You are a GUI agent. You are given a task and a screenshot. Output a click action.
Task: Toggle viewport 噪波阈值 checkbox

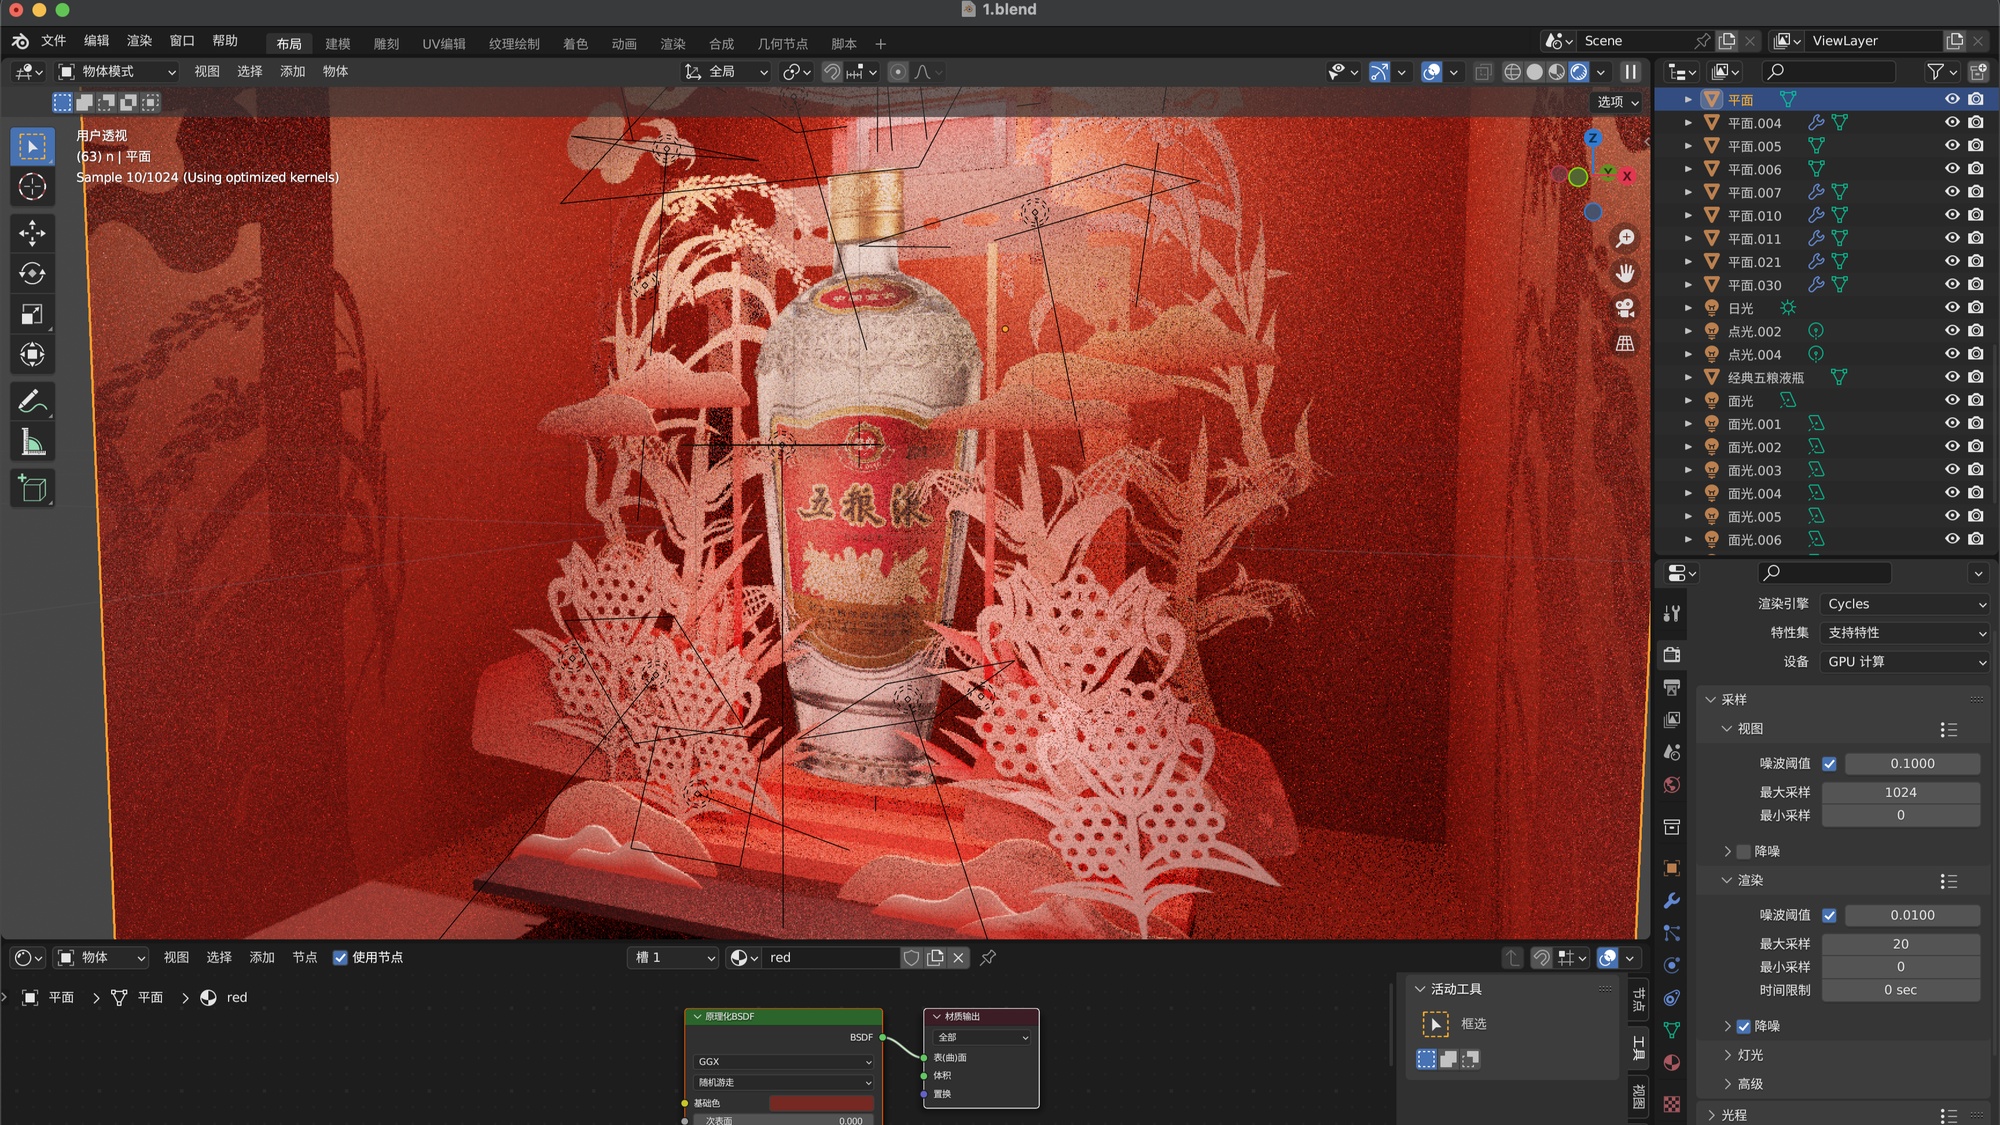coord(1829,764)
